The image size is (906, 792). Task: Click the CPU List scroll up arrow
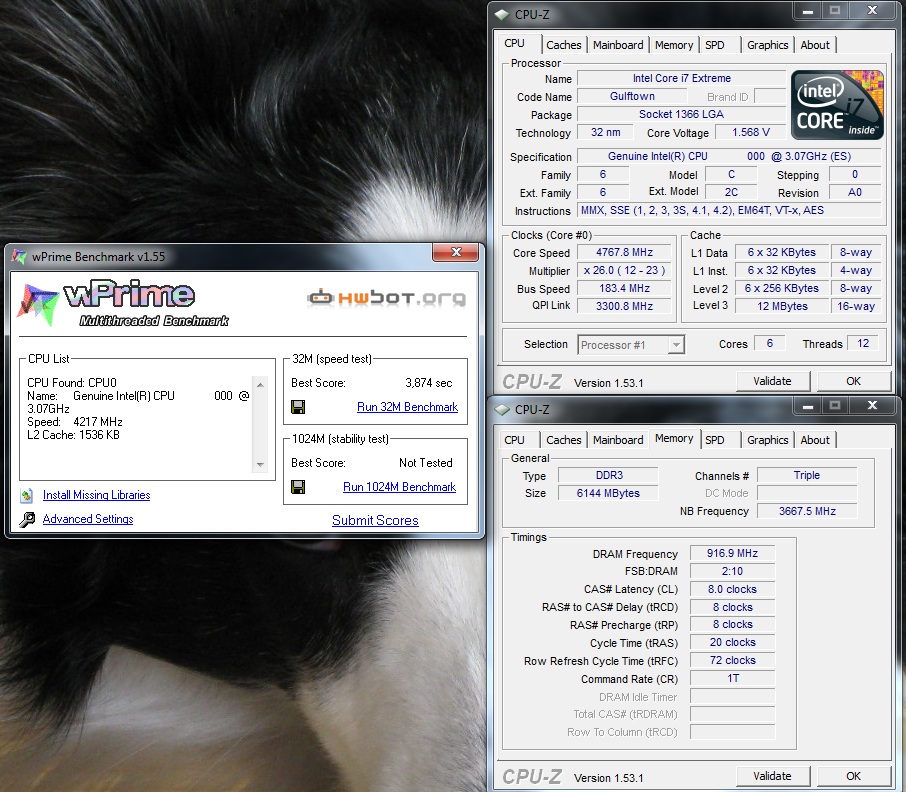(261, 385)
